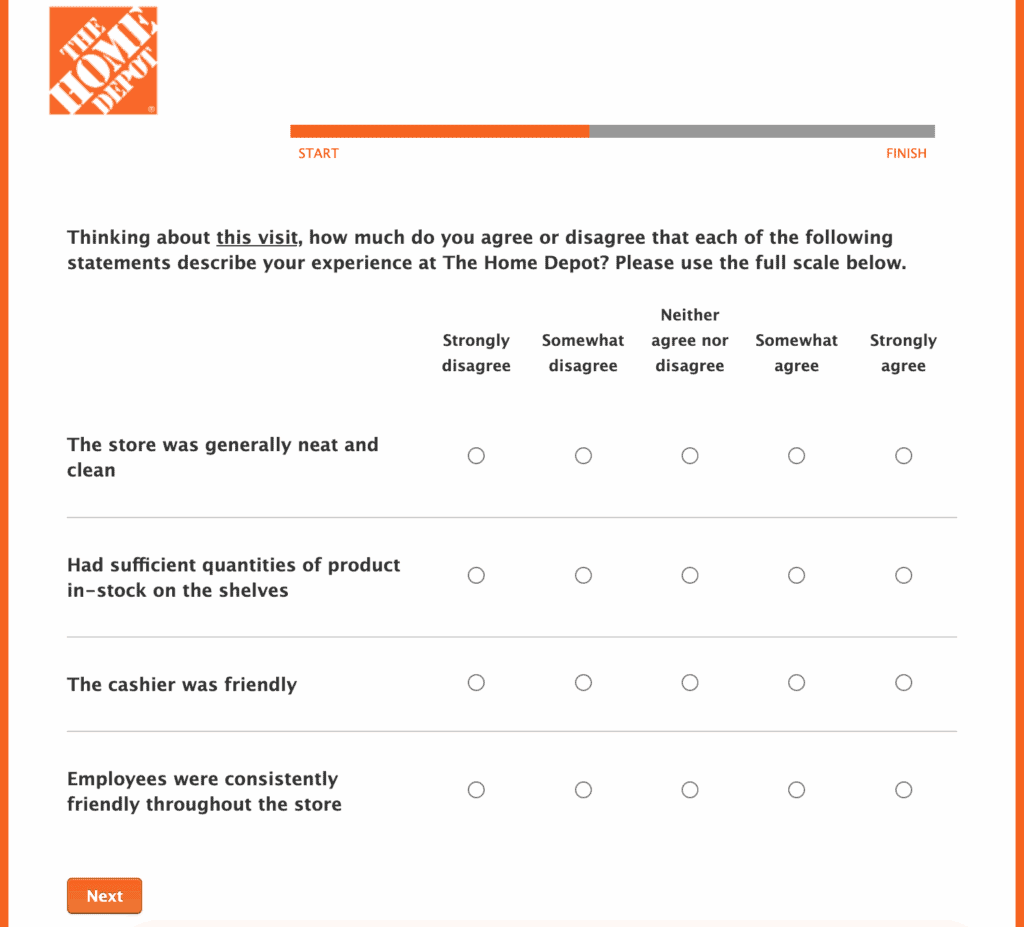Click the Strongly agree column header
1024x927 pixels.
903,353
